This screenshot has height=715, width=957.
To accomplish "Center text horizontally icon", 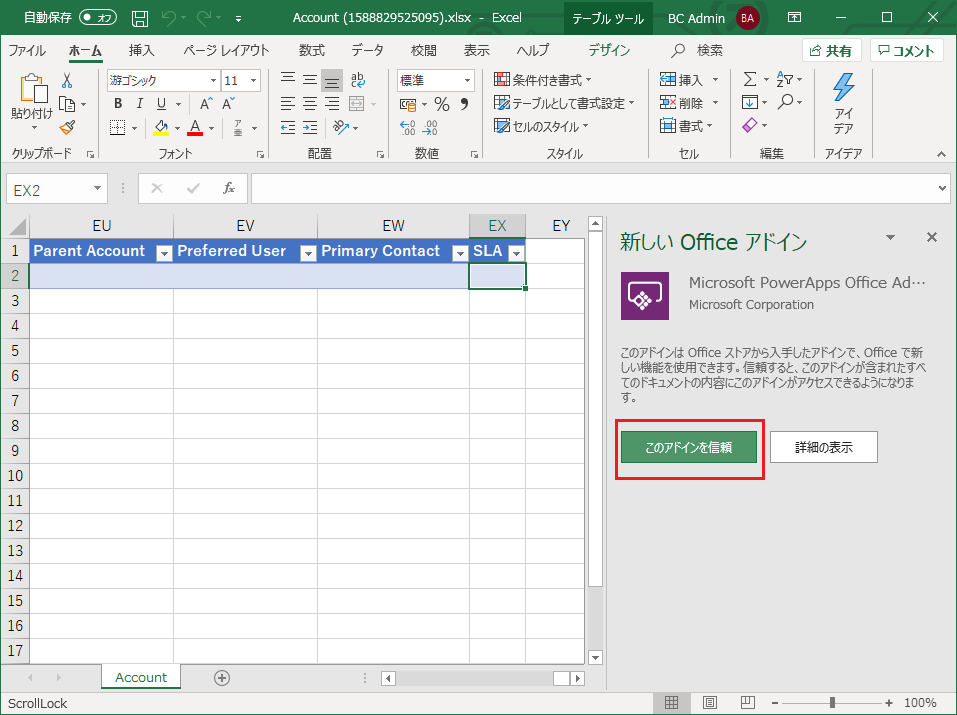I will (x=310, y=104).
